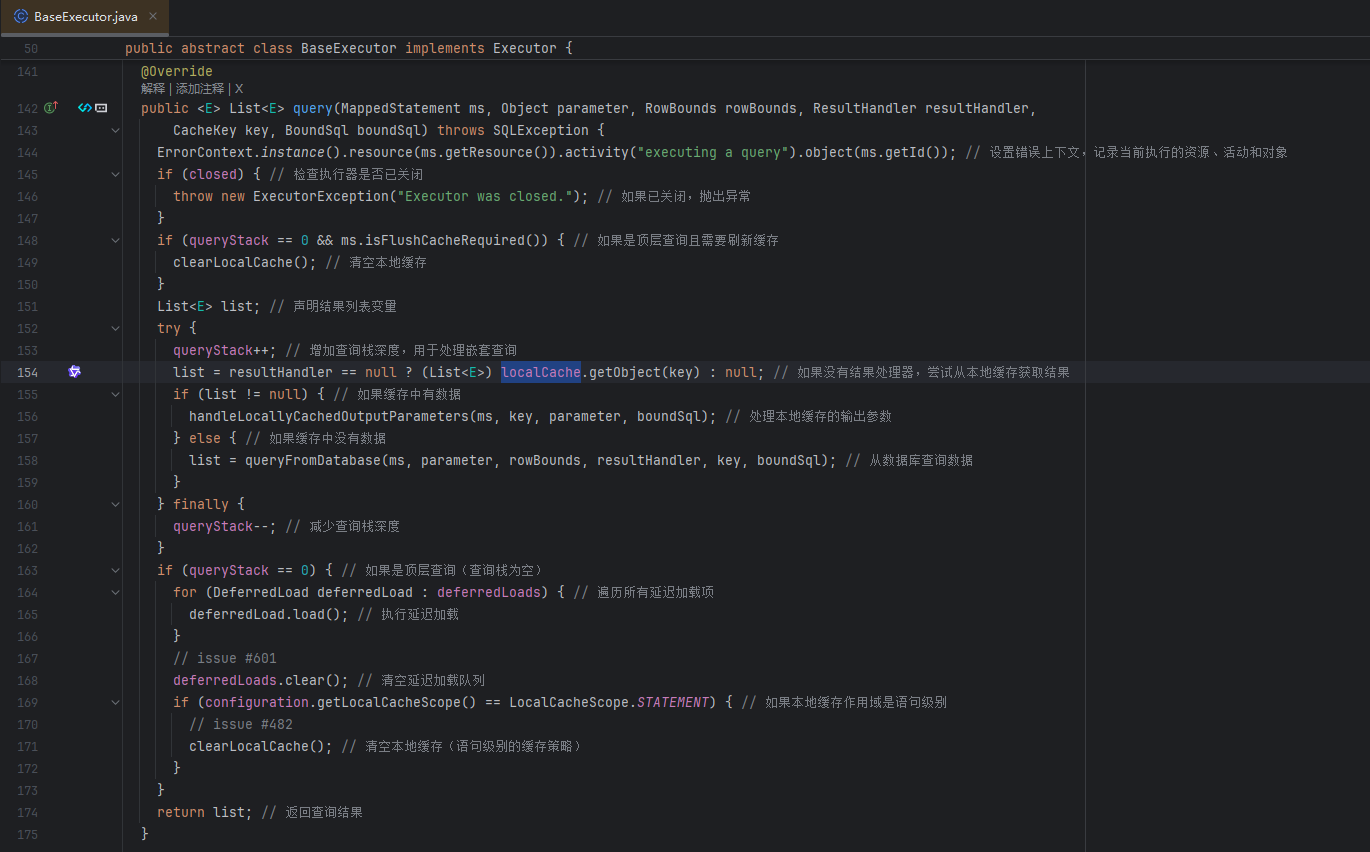Click the 添加注释 inline action link
Viewport: 1370px width, 852px height.
tap(200, 89)
